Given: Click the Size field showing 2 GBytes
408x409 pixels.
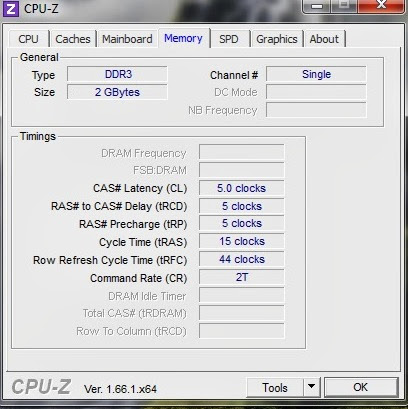Looking at the screenshot, I should click(x=117, y=92).
